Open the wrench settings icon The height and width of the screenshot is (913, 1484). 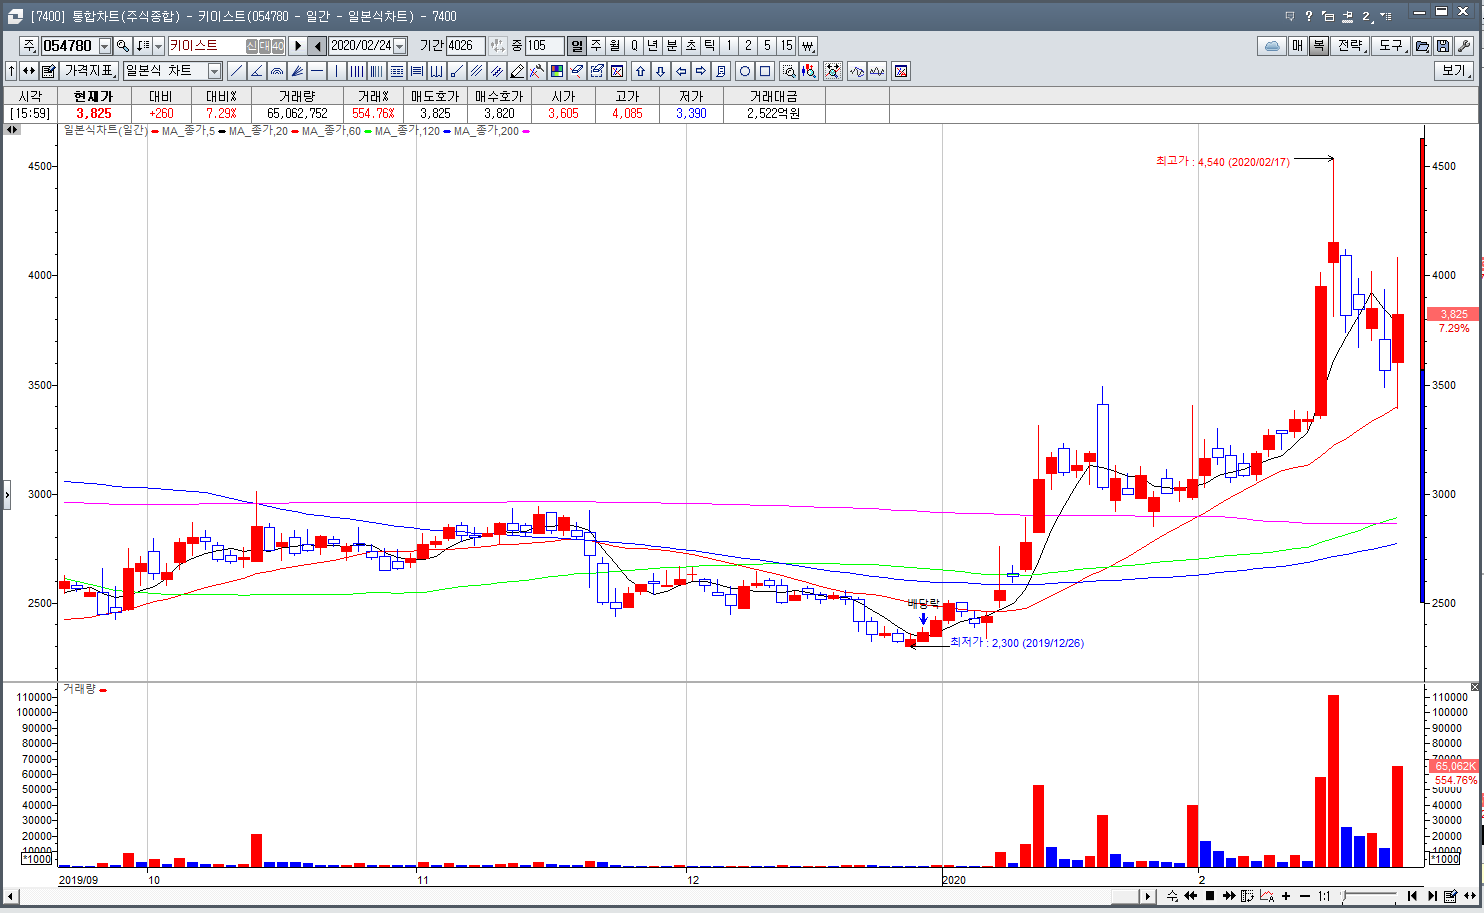click(1464, 46)
